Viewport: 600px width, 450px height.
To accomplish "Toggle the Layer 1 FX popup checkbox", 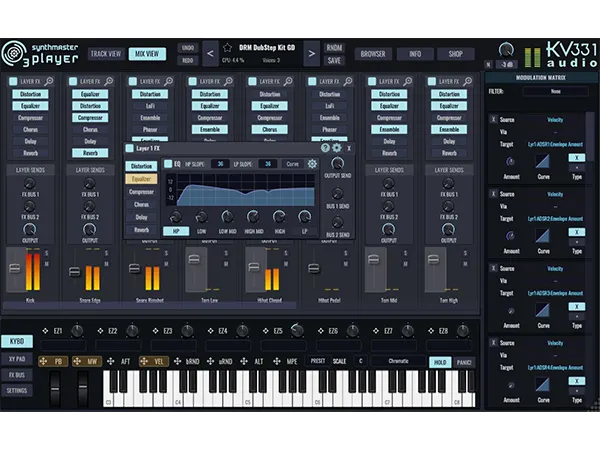I will (130, 148).
